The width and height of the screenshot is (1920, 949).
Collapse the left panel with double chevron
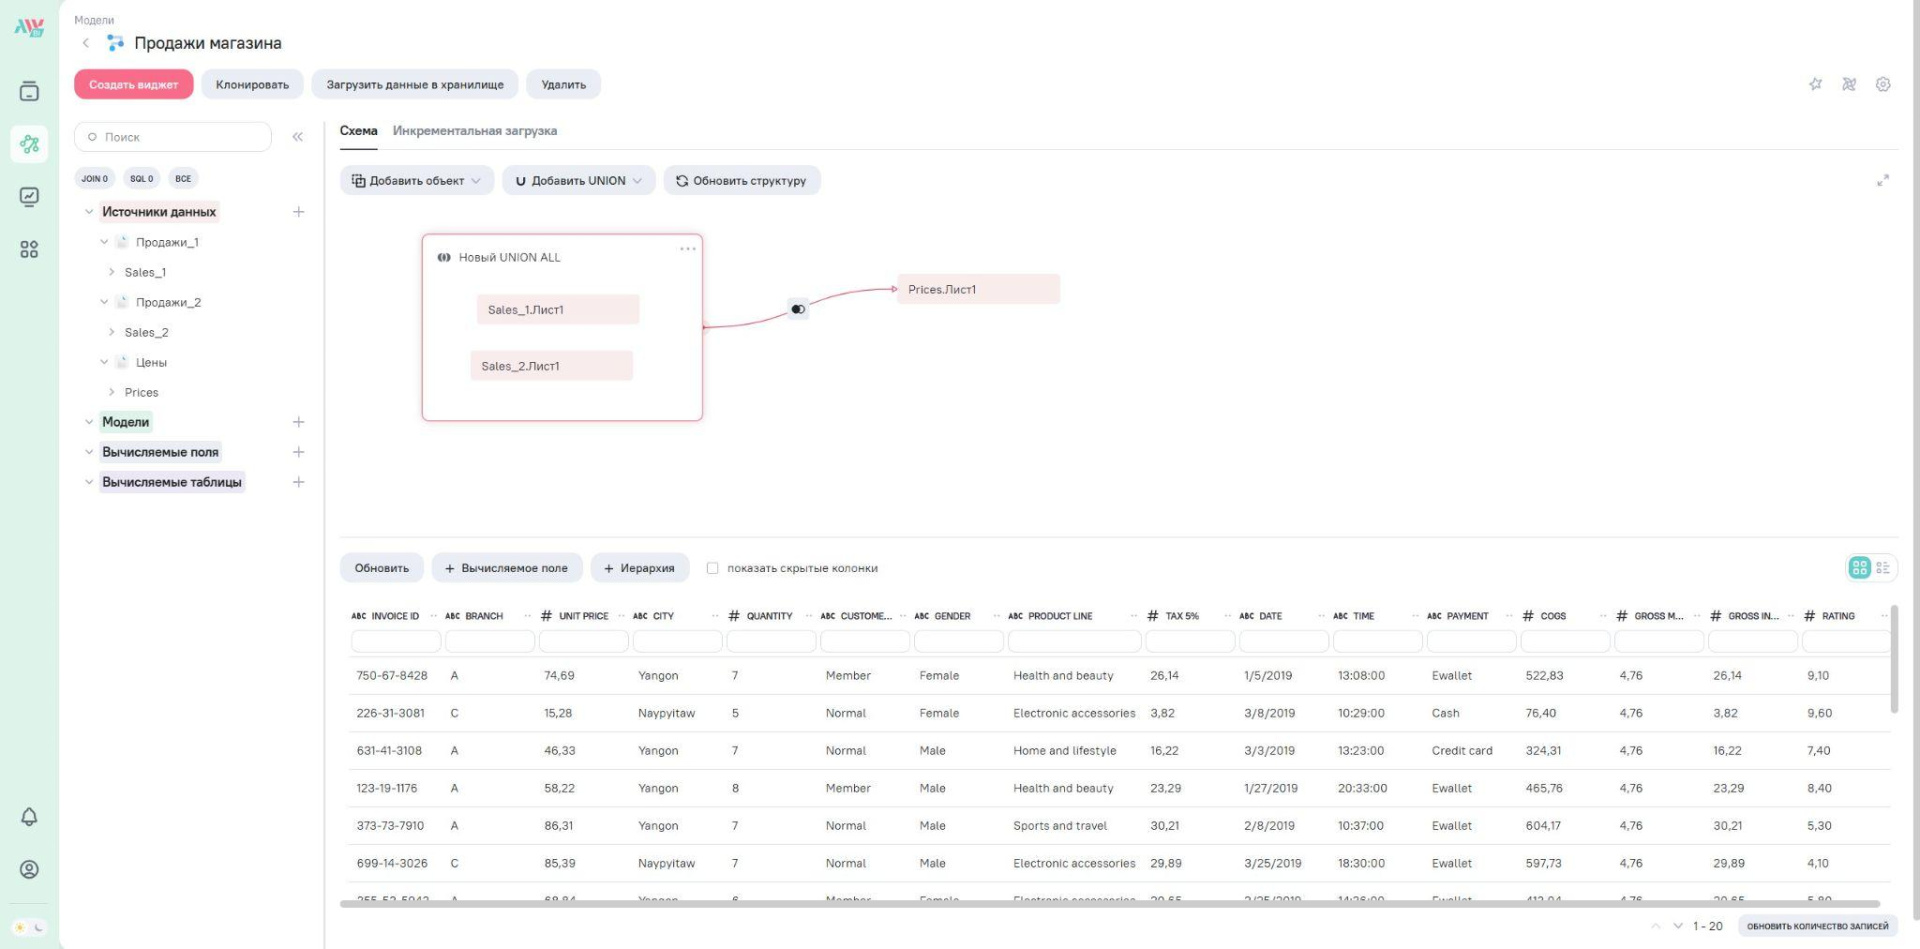click(x=297, y=137)
